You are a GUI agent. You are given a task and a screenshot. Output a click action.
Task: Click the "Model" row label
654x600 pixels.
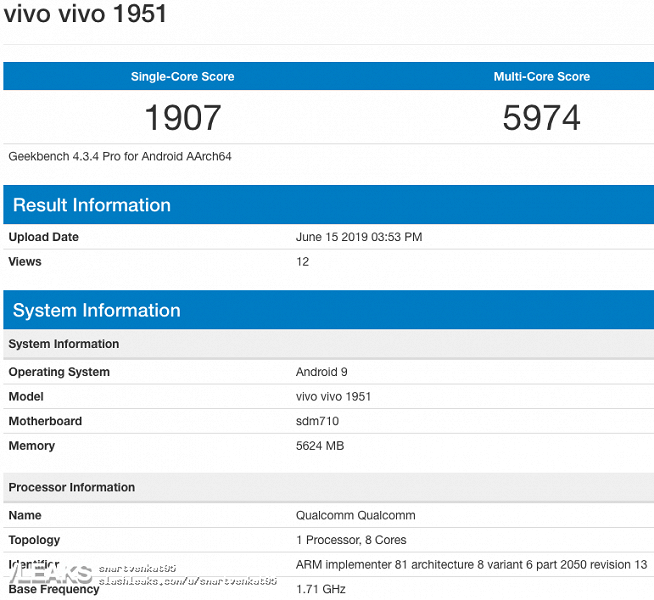26,397
